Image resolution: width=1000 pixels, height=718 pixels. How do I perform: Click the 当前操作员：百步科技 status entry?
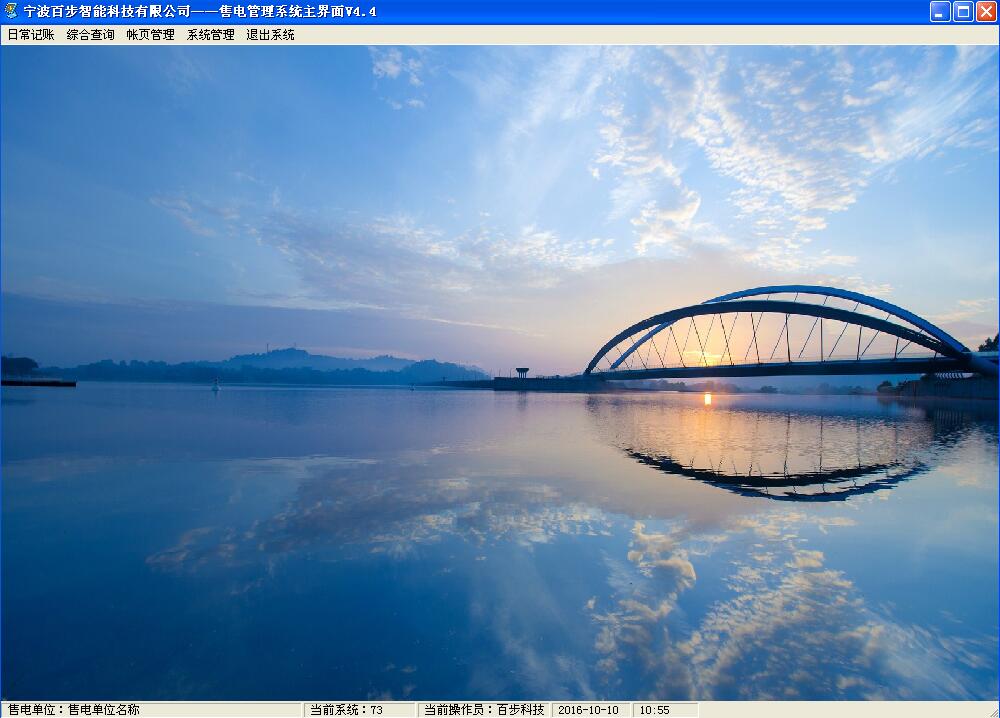pyautogui.click(x=484, y=710)
